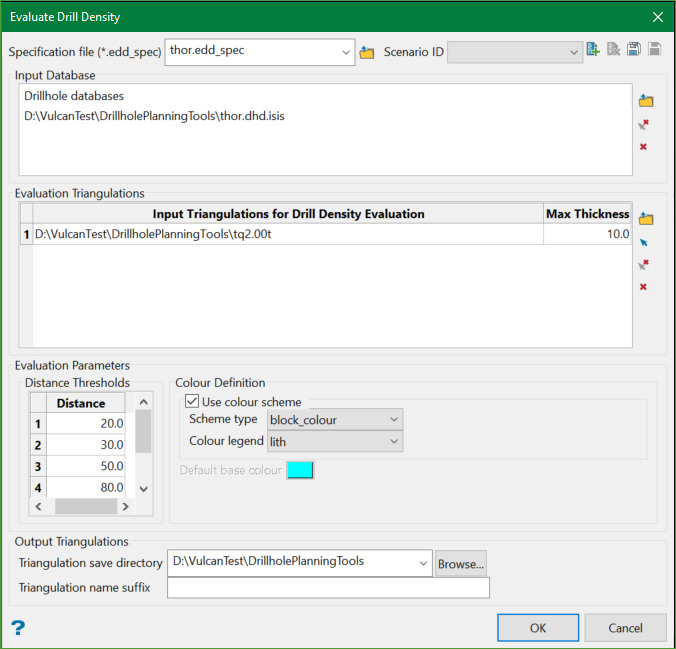Screen dimensions: 676x649
Task: Click into the Triangulation name suffix field
Action: coord(328,588)
